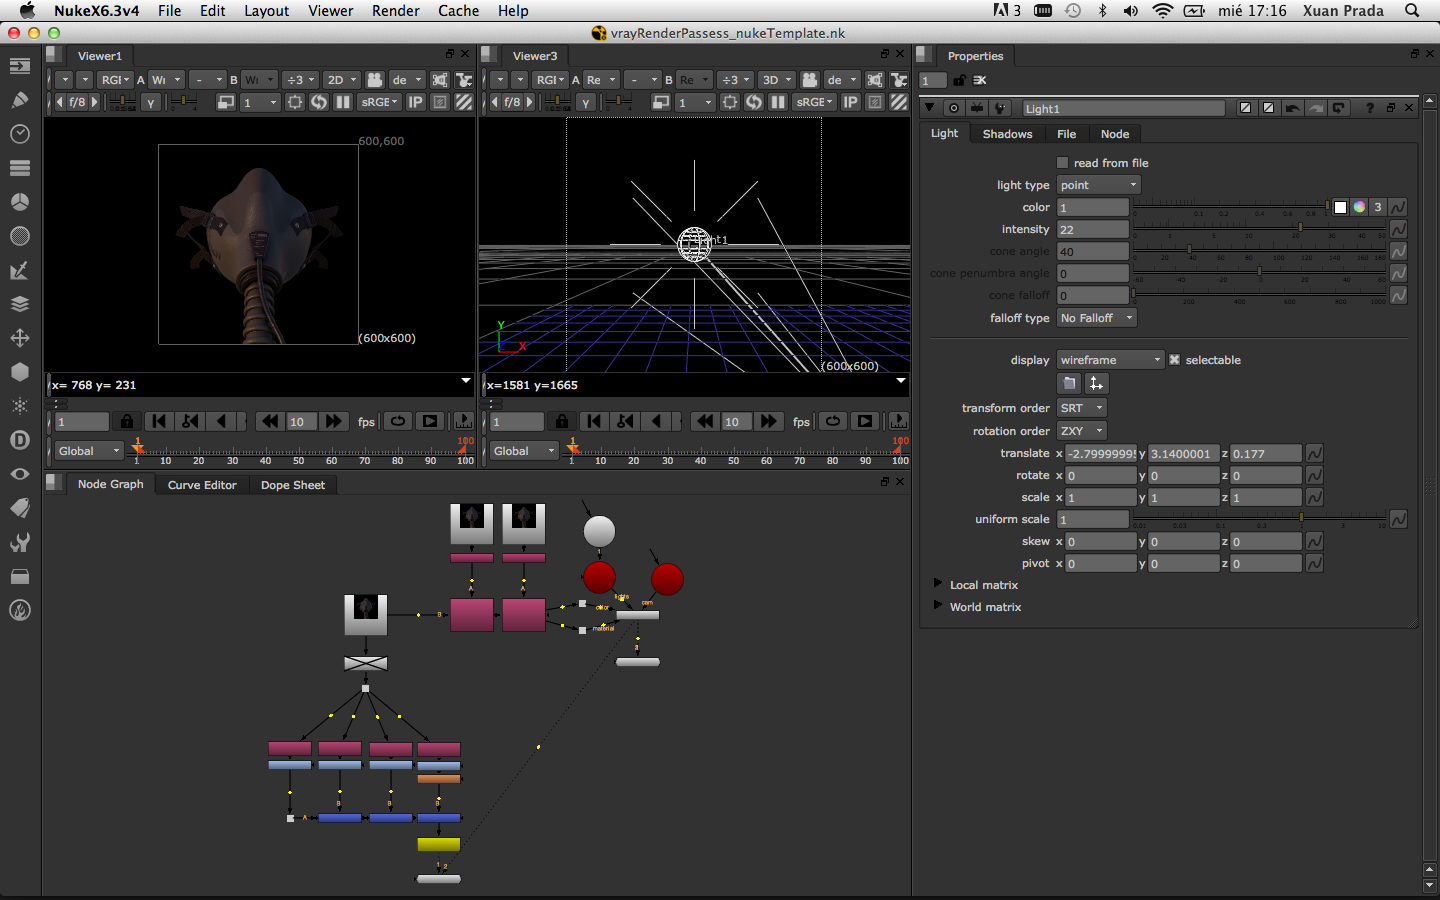Viewport: 1440px width, 900px height.
Task: Open the Deep nodes menu D icon
Action: 19,440
